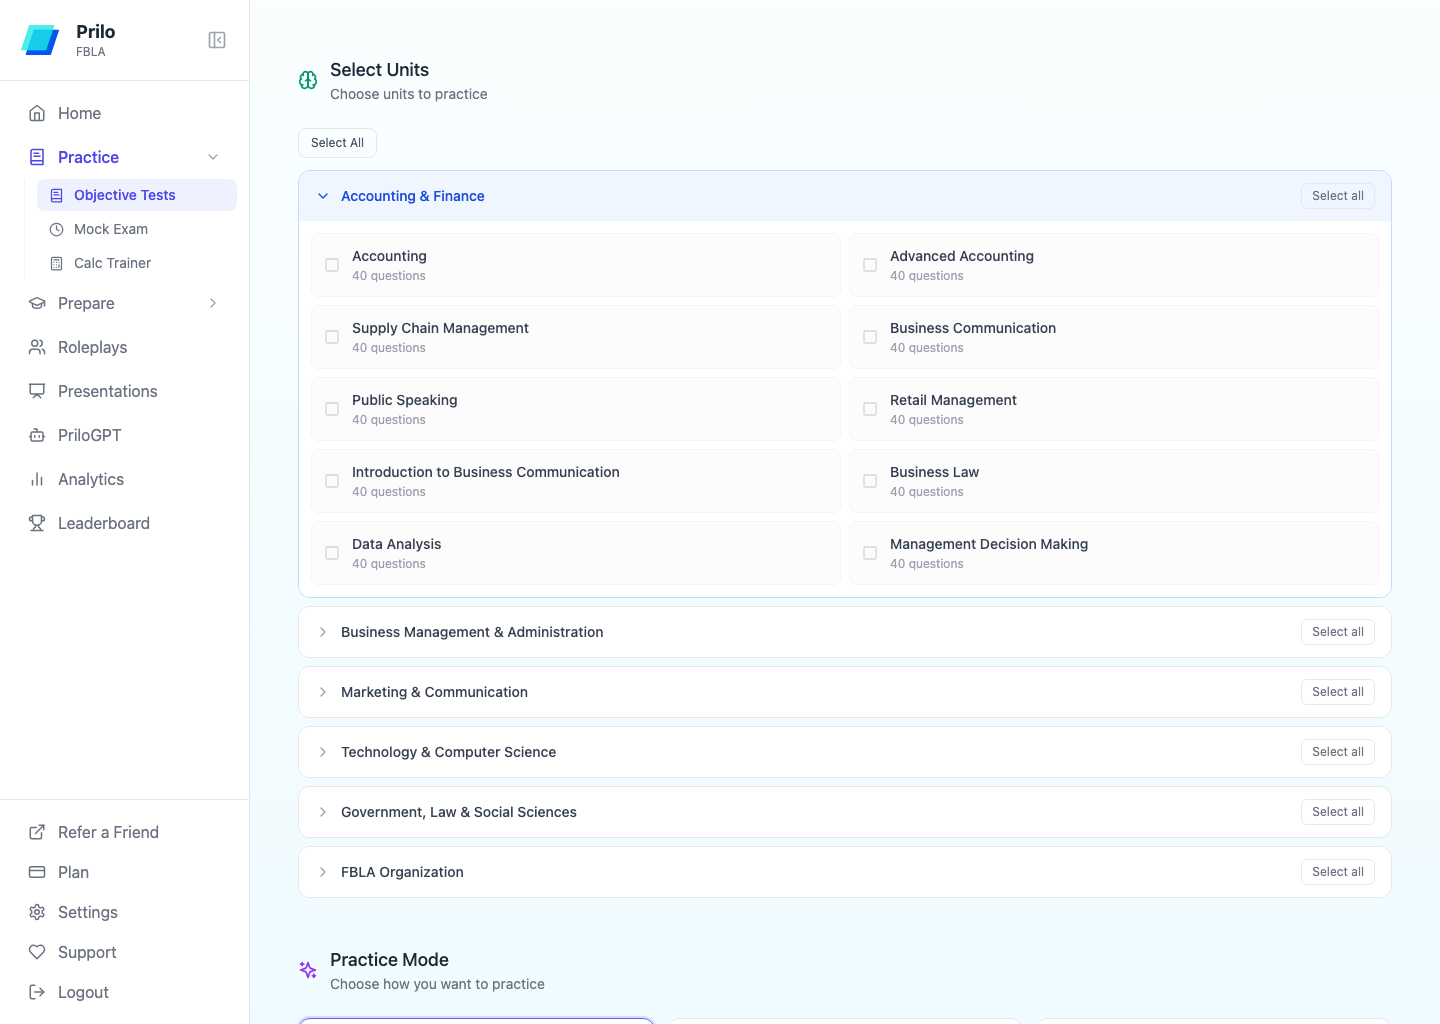
Task: Click the Settings gear icon
Action: point(37,912)
